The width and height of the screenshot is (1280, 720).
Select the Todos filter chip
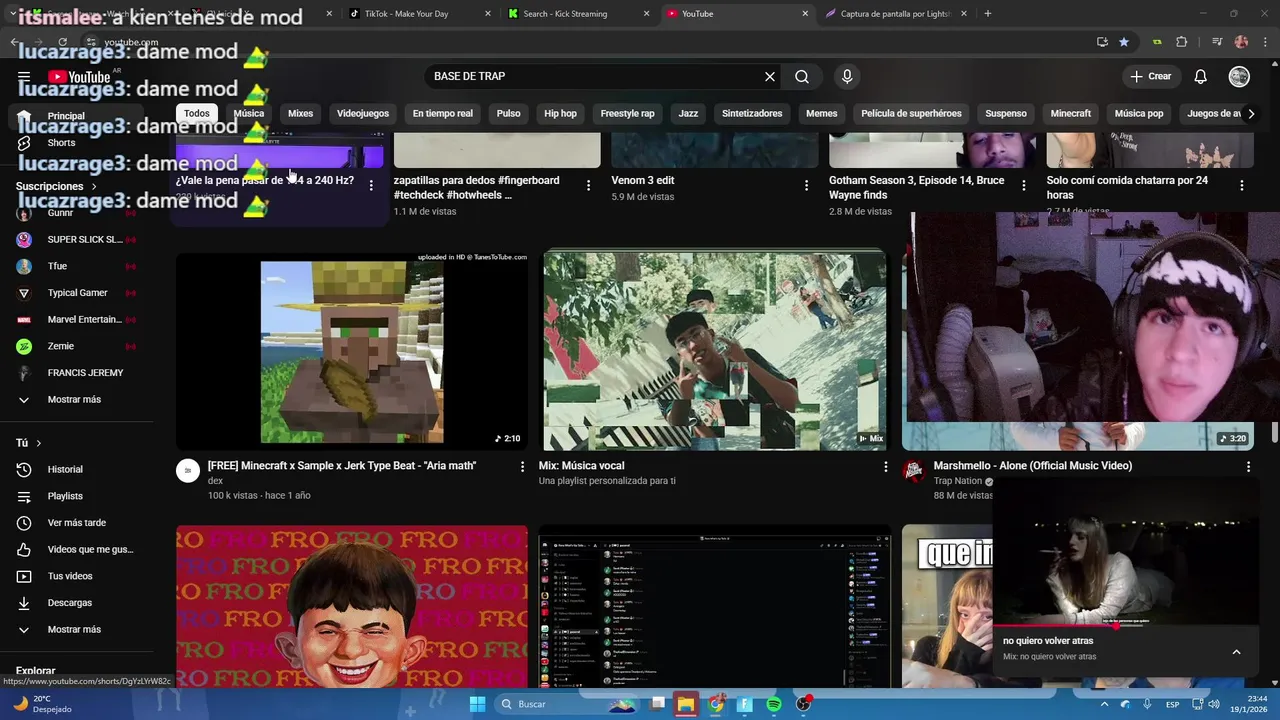pos(197,114)
